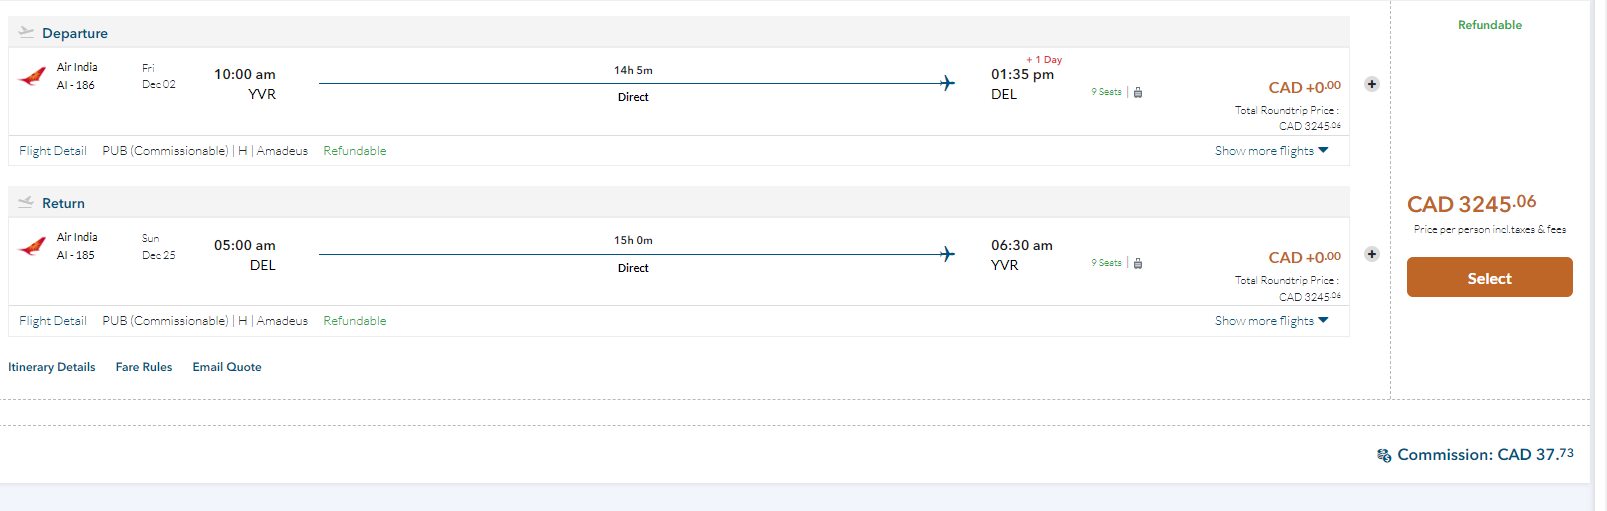The image size is (1607, 511).
Task: Expand Show more flights for return
Action: [x=1271, y=321]
